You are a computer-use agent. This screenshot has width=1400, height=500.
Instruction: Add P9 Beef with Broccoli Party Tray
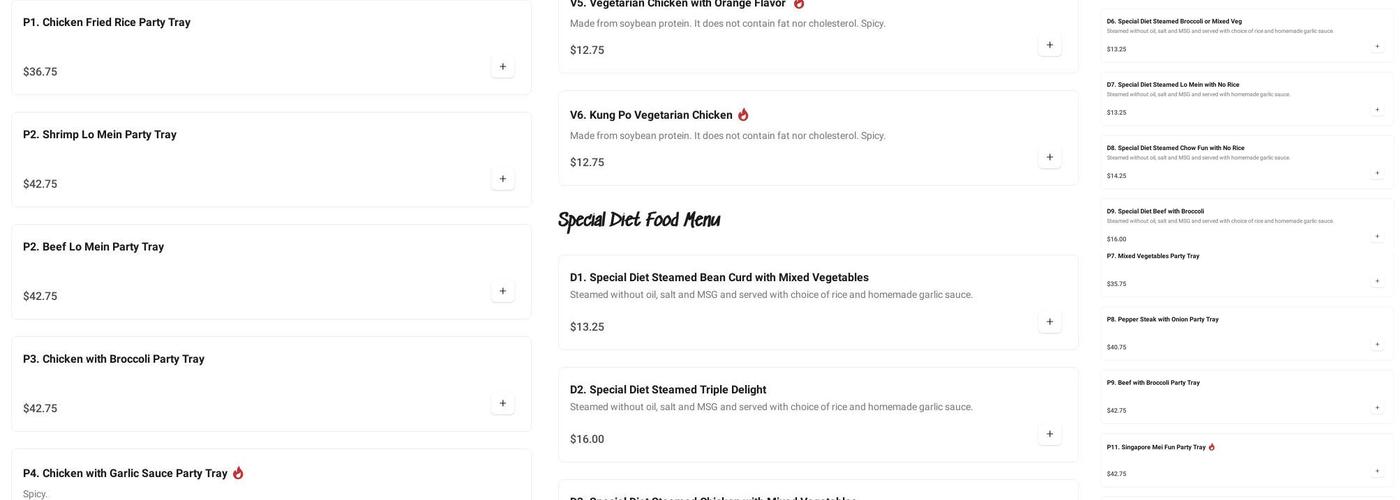click(x=1377, y=407)
